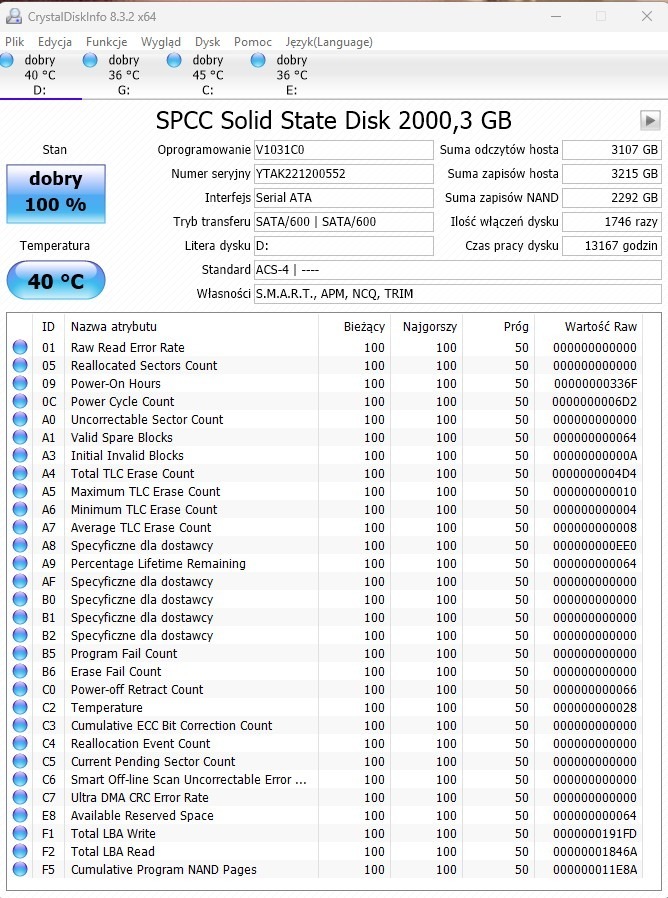Click status icon for Erase Fail Count
Screen dimensions: 668x898
pyautogui.click(x=20, y=671)
